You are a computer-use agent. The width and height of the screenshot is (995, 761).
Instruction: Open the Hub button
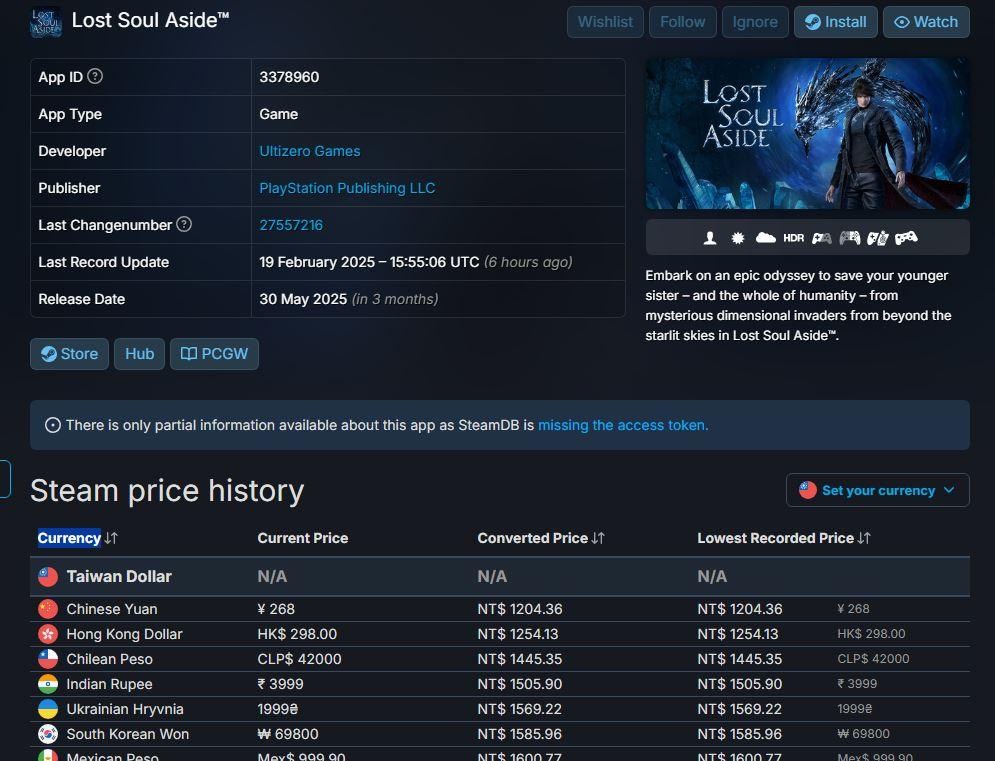tap(140, 354)
